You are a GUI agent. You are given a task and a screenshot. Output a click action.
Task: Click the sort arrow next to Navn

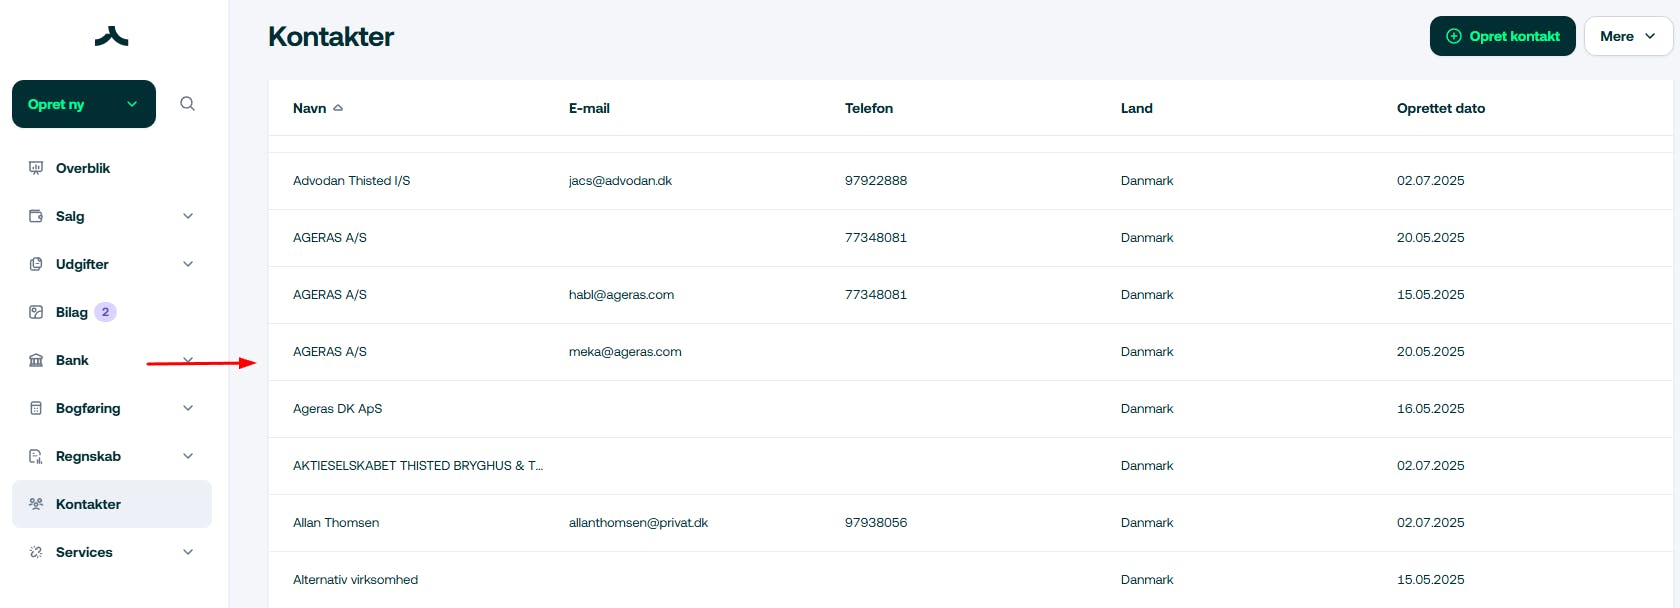[338, 108]
